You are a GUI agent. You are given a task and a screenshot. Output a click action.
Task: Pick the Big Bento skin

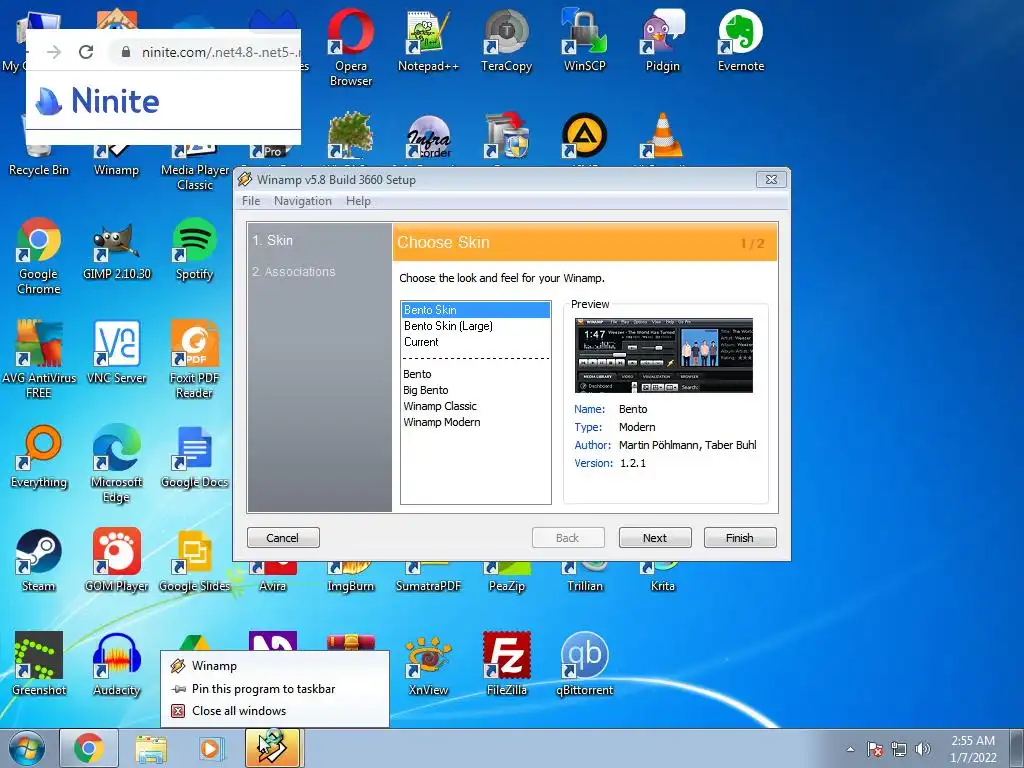coord(475,390)
